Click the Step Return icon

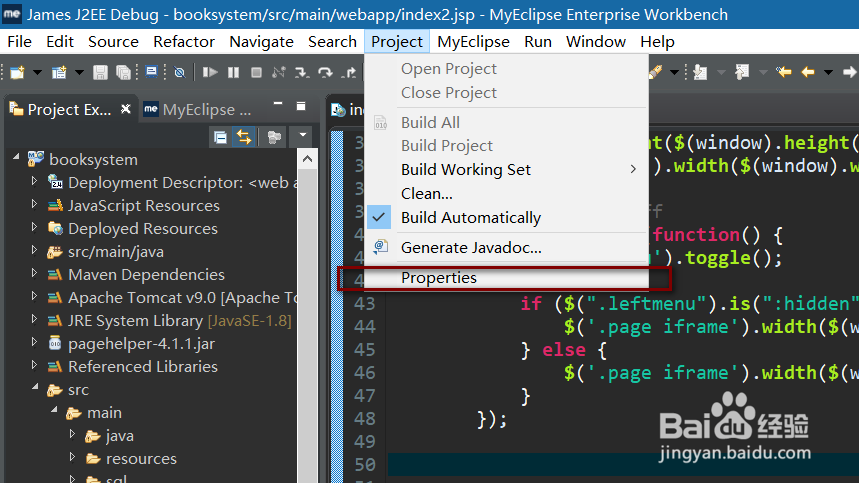349,72
